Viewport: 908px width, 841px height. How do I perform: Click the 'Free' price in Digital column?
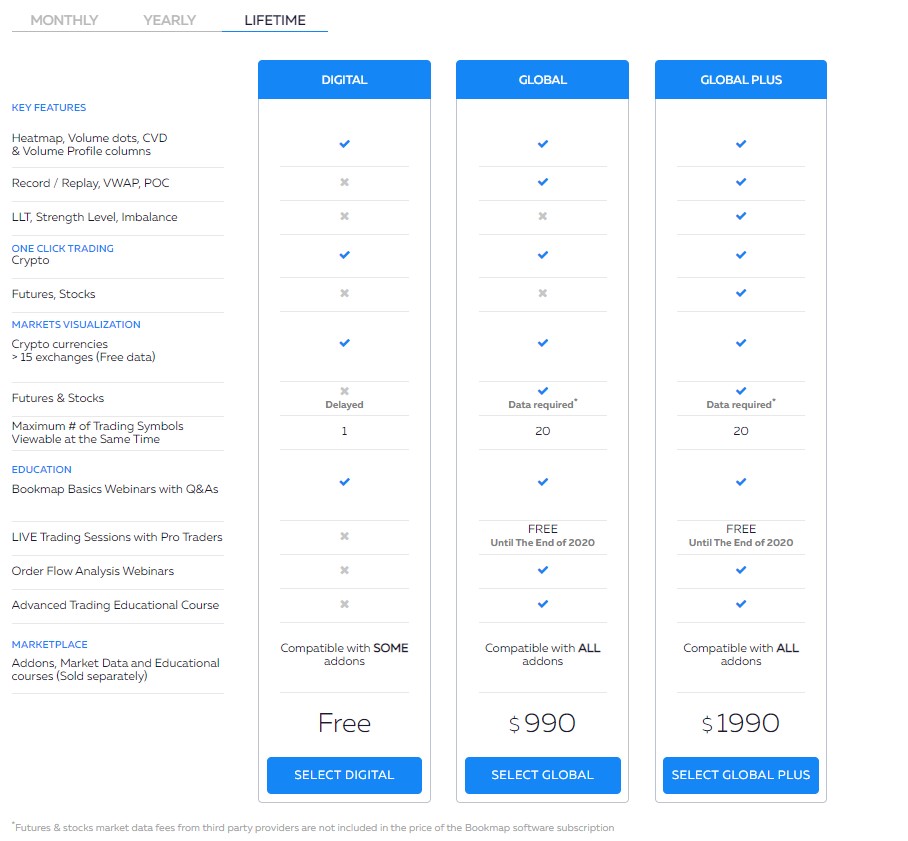[345, 723]
